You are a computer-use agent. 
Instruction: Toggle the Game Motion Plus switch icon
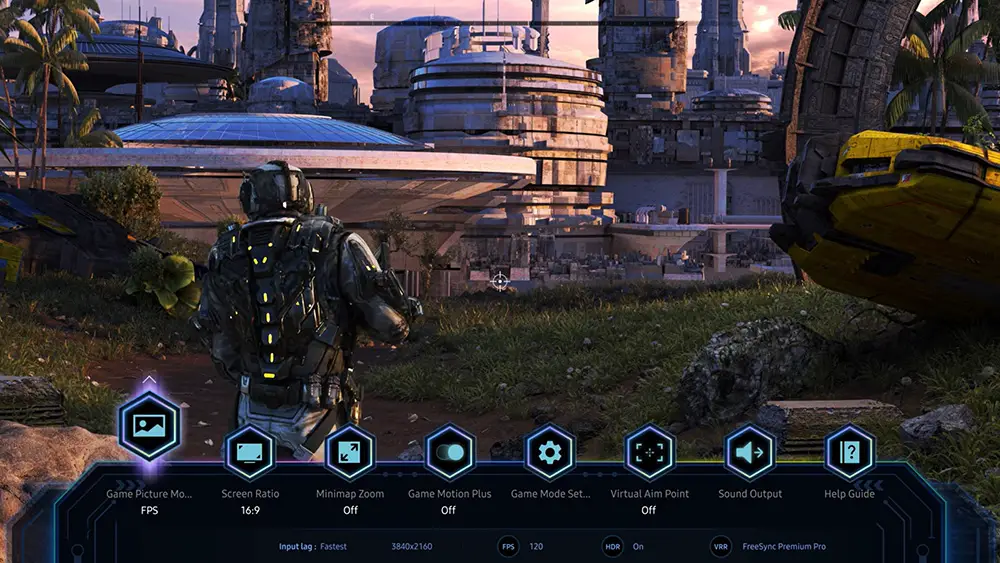coord(450,452)
